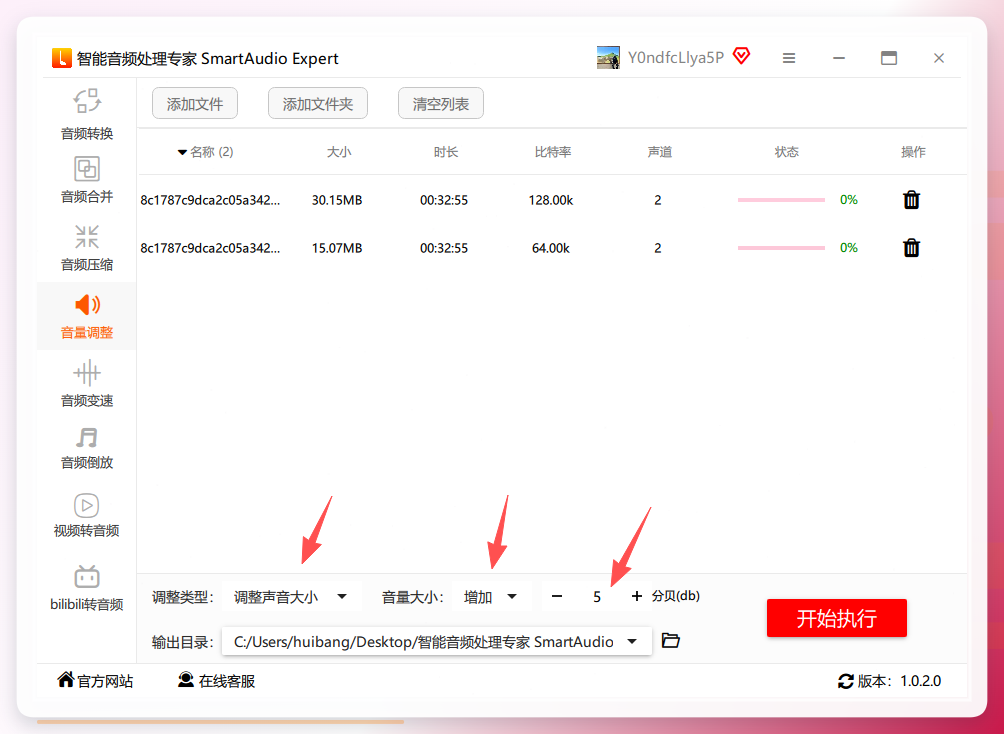Click the 状态 column header
This screenshot has width=1004, height=734.
[786, 152]
